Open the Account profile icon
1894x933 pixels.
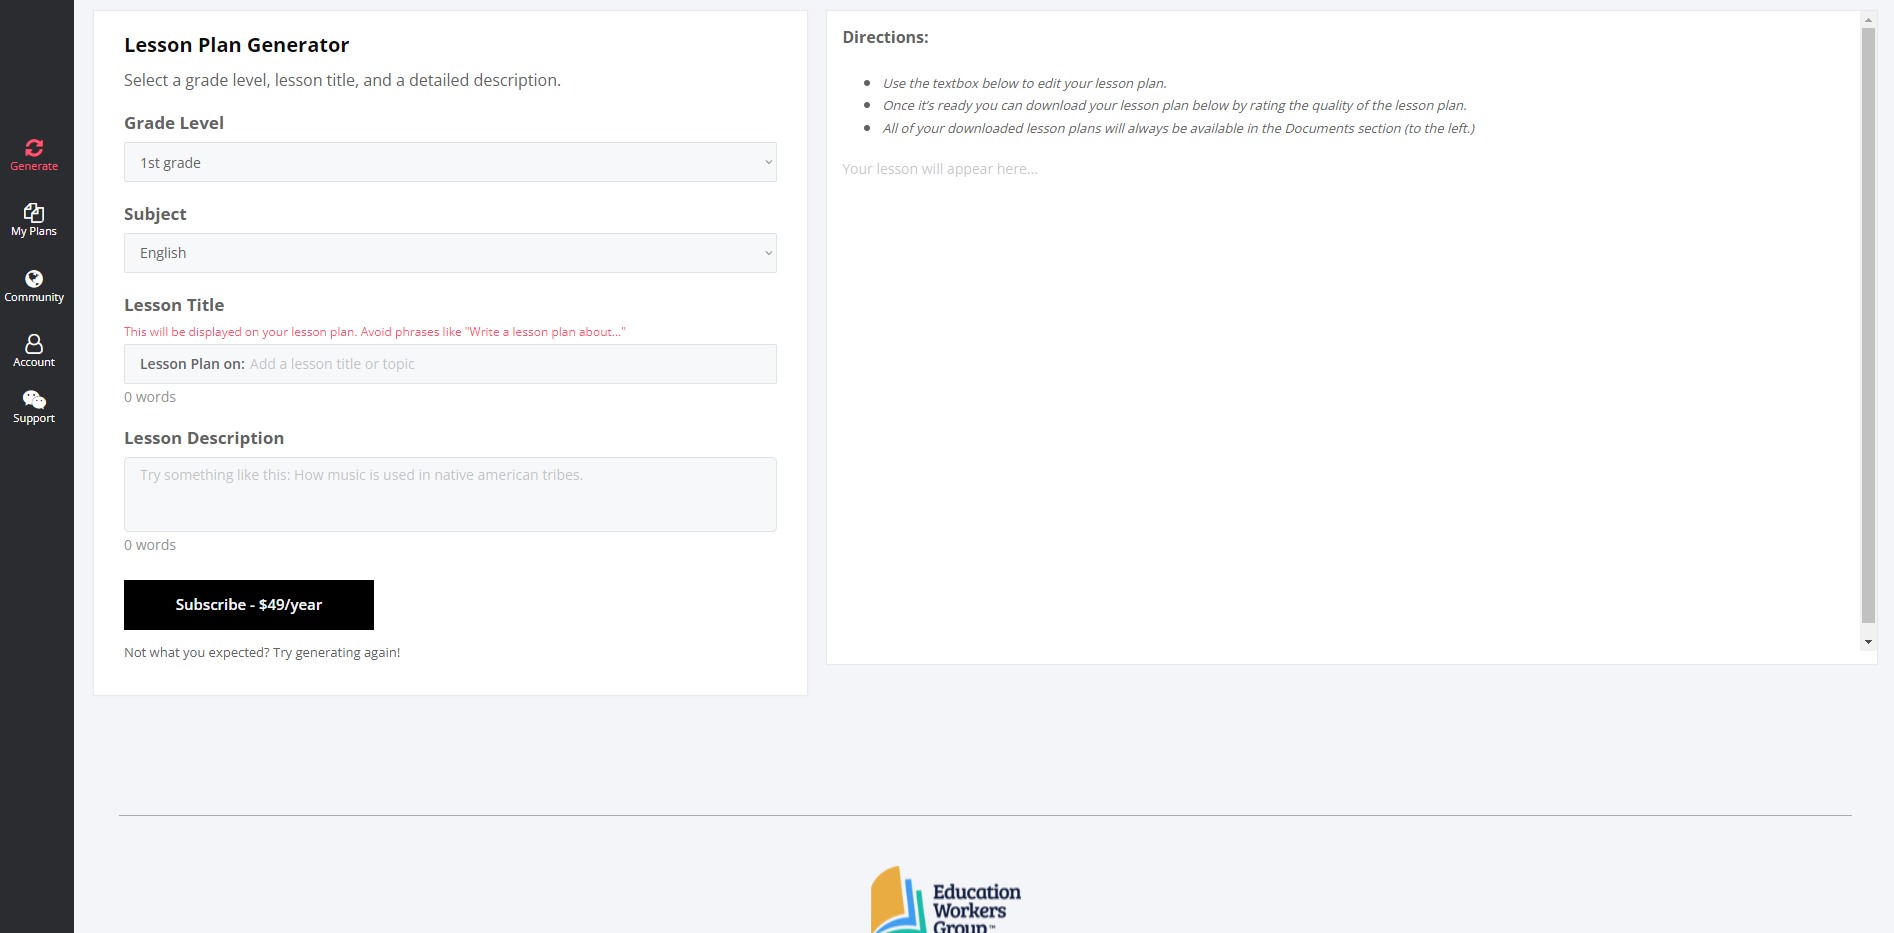pyautogui.click(x=34, y=344)
